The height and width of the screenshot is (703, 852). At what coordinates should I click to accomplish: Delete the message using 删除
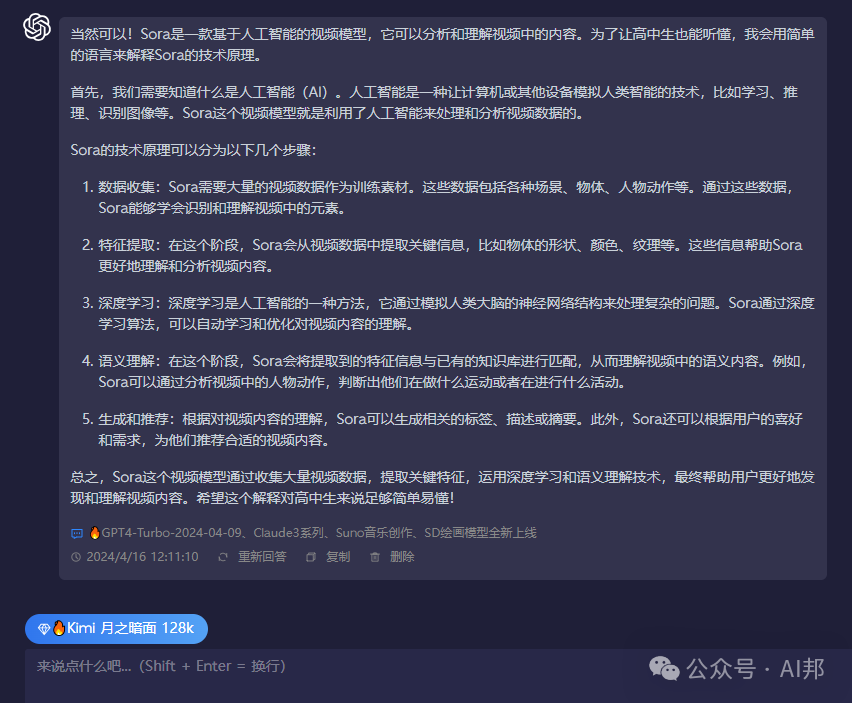click(402, 557)
